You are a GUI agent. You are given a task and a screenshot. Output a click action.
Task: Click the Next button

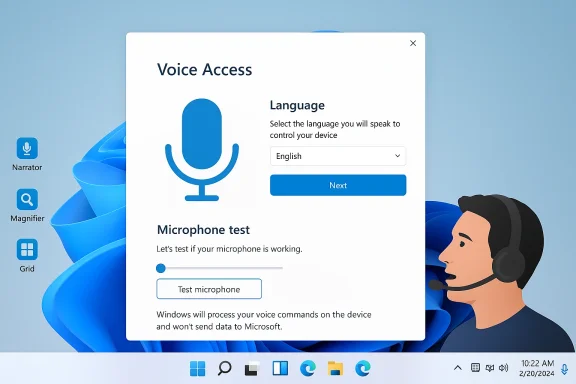(x=338, y=185)
